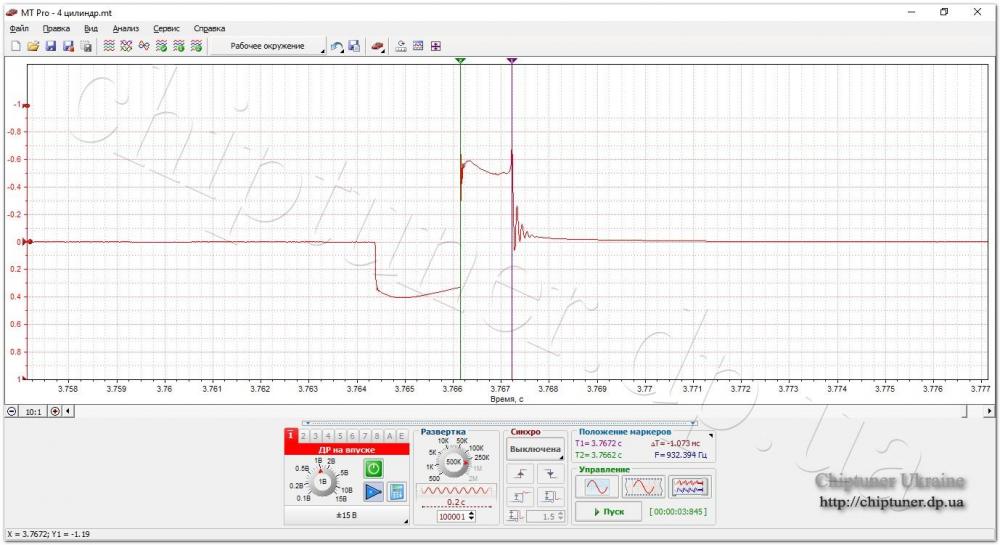
Task: Click the voltage range knob showing 1В
Action: [x=323, y=482]
